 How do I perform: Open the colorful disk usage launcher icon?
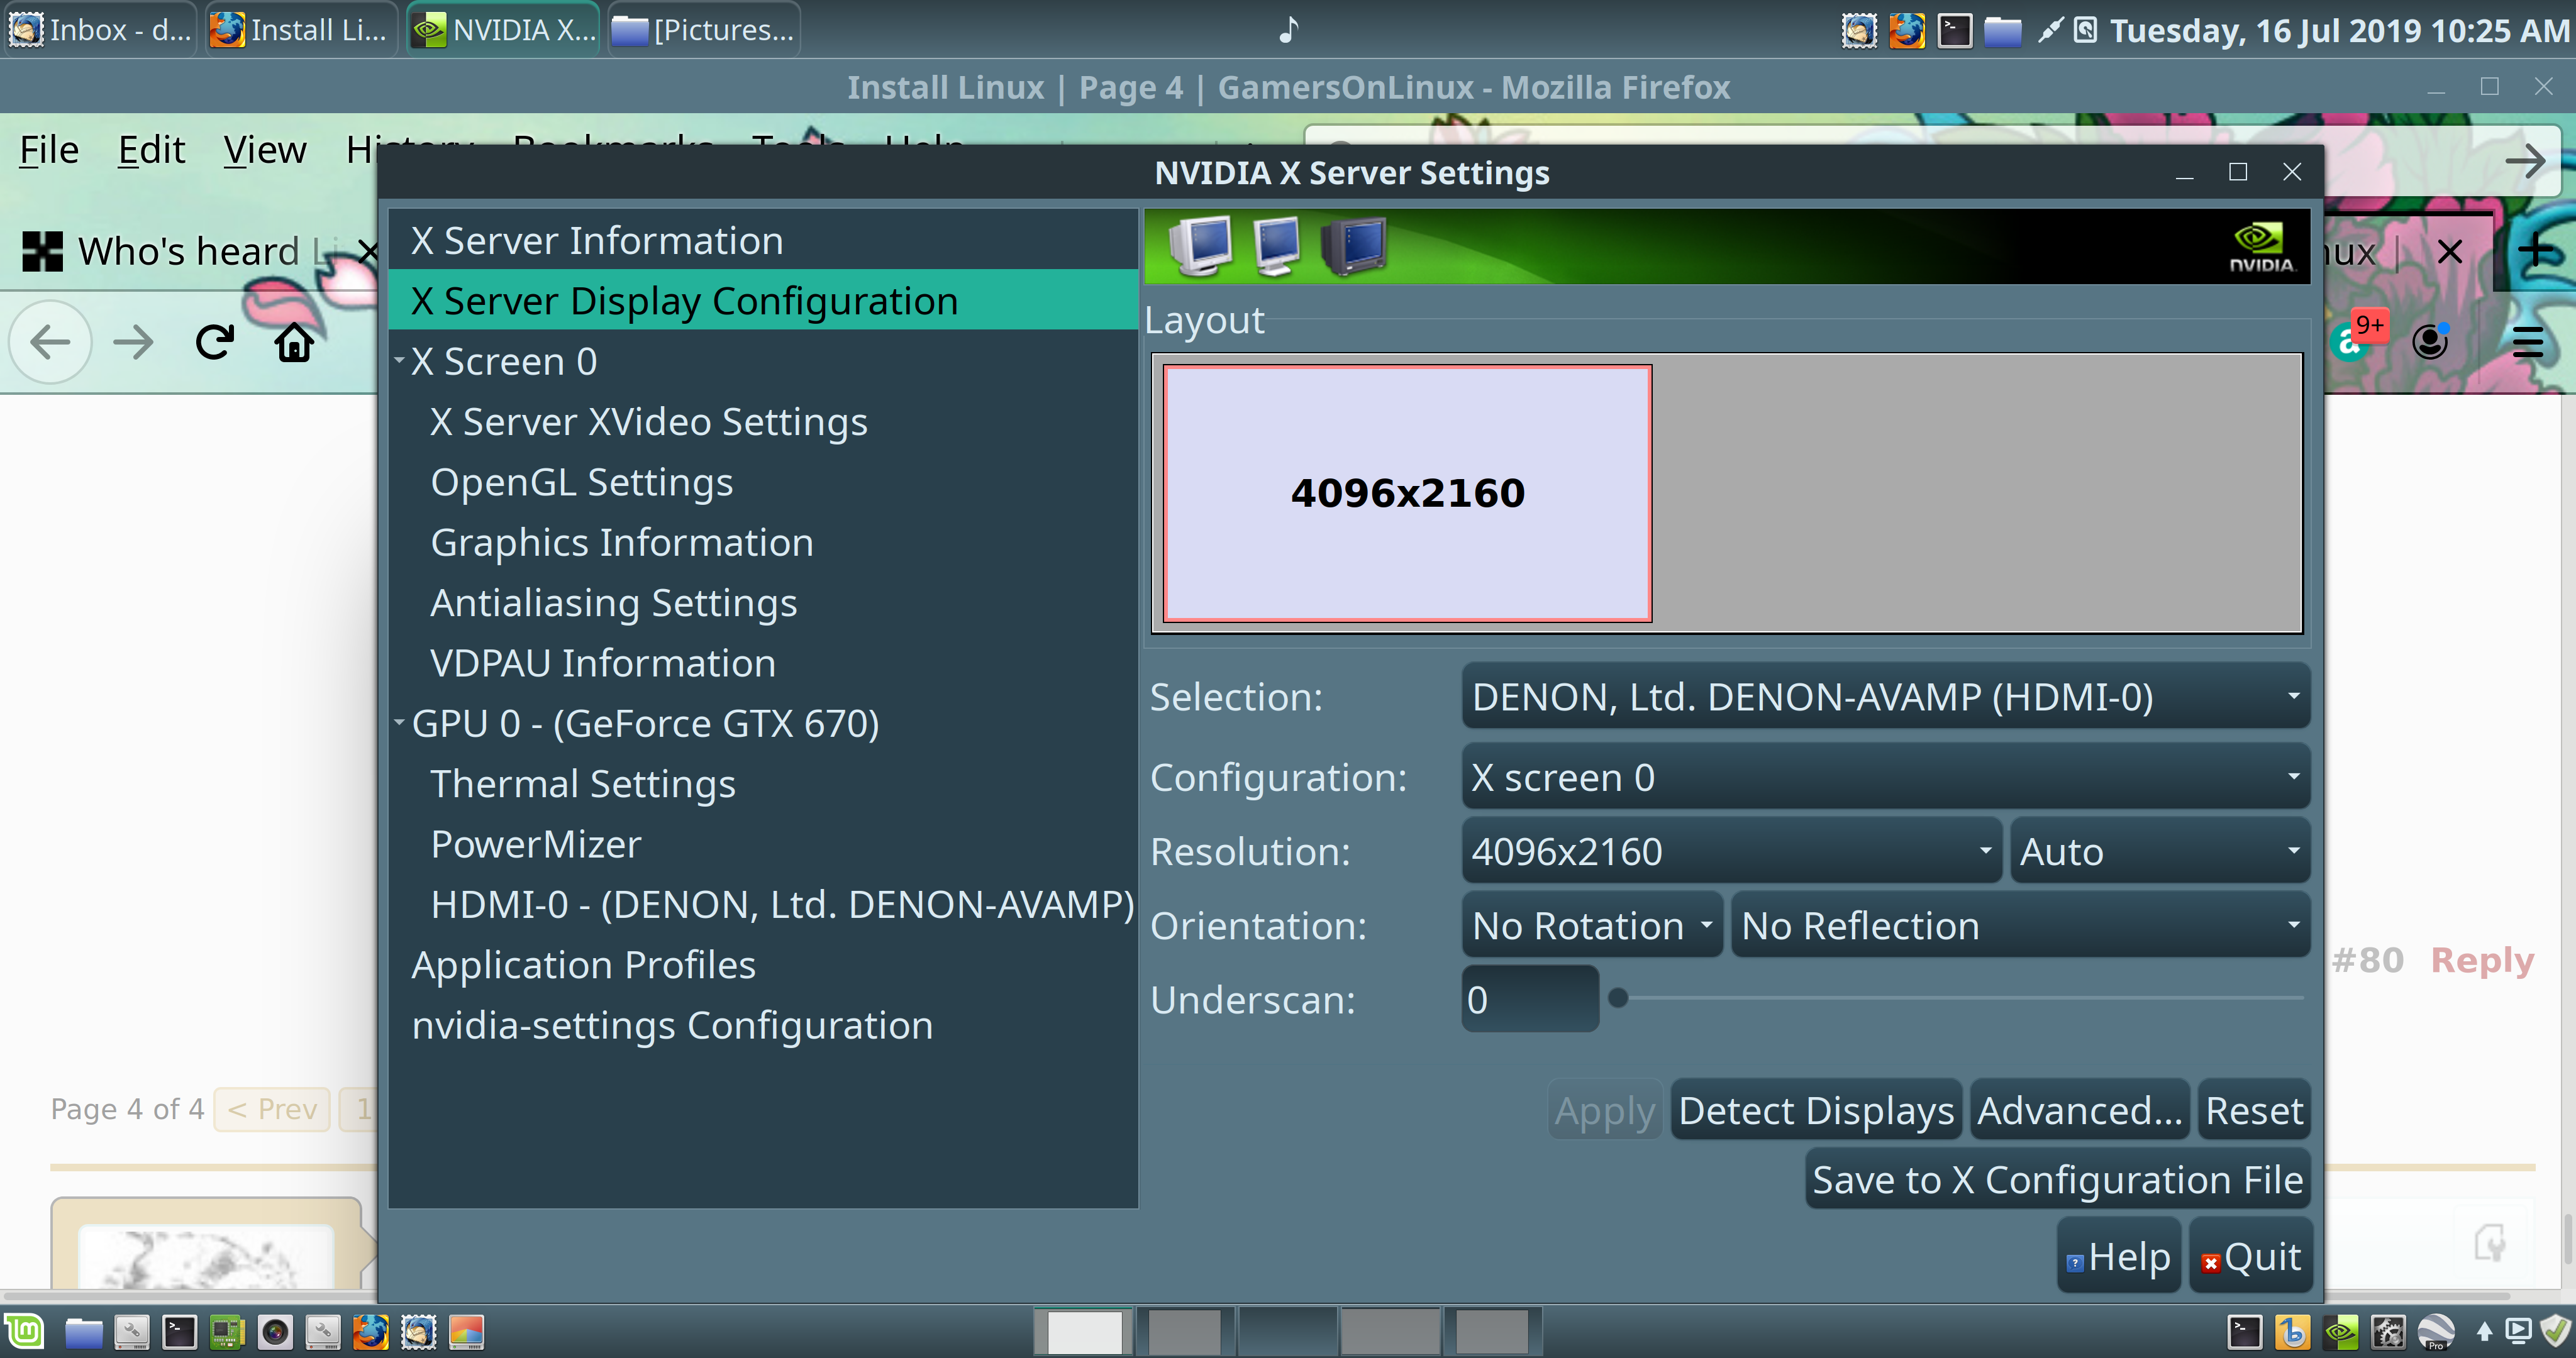(x=466, y=1332)
